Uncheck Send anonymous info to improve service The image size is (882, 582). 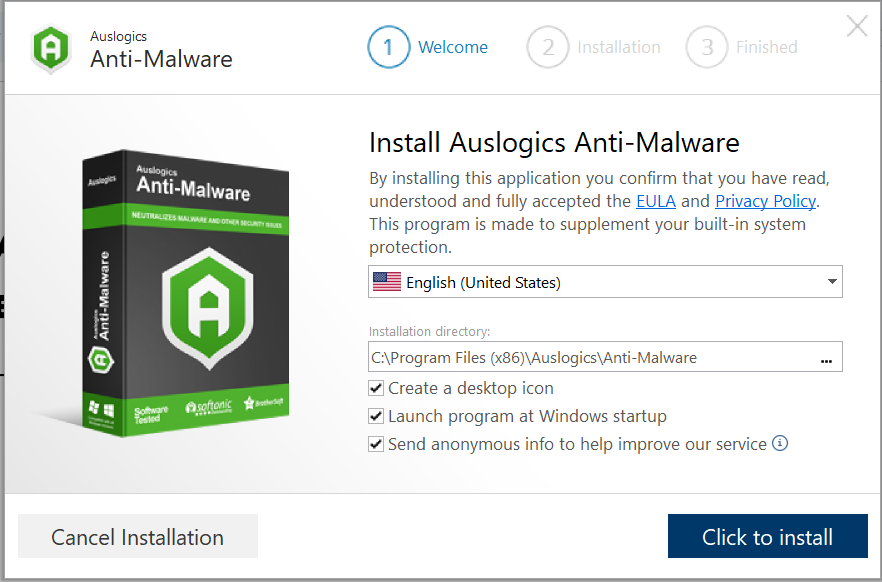click(x=376, y=443)
